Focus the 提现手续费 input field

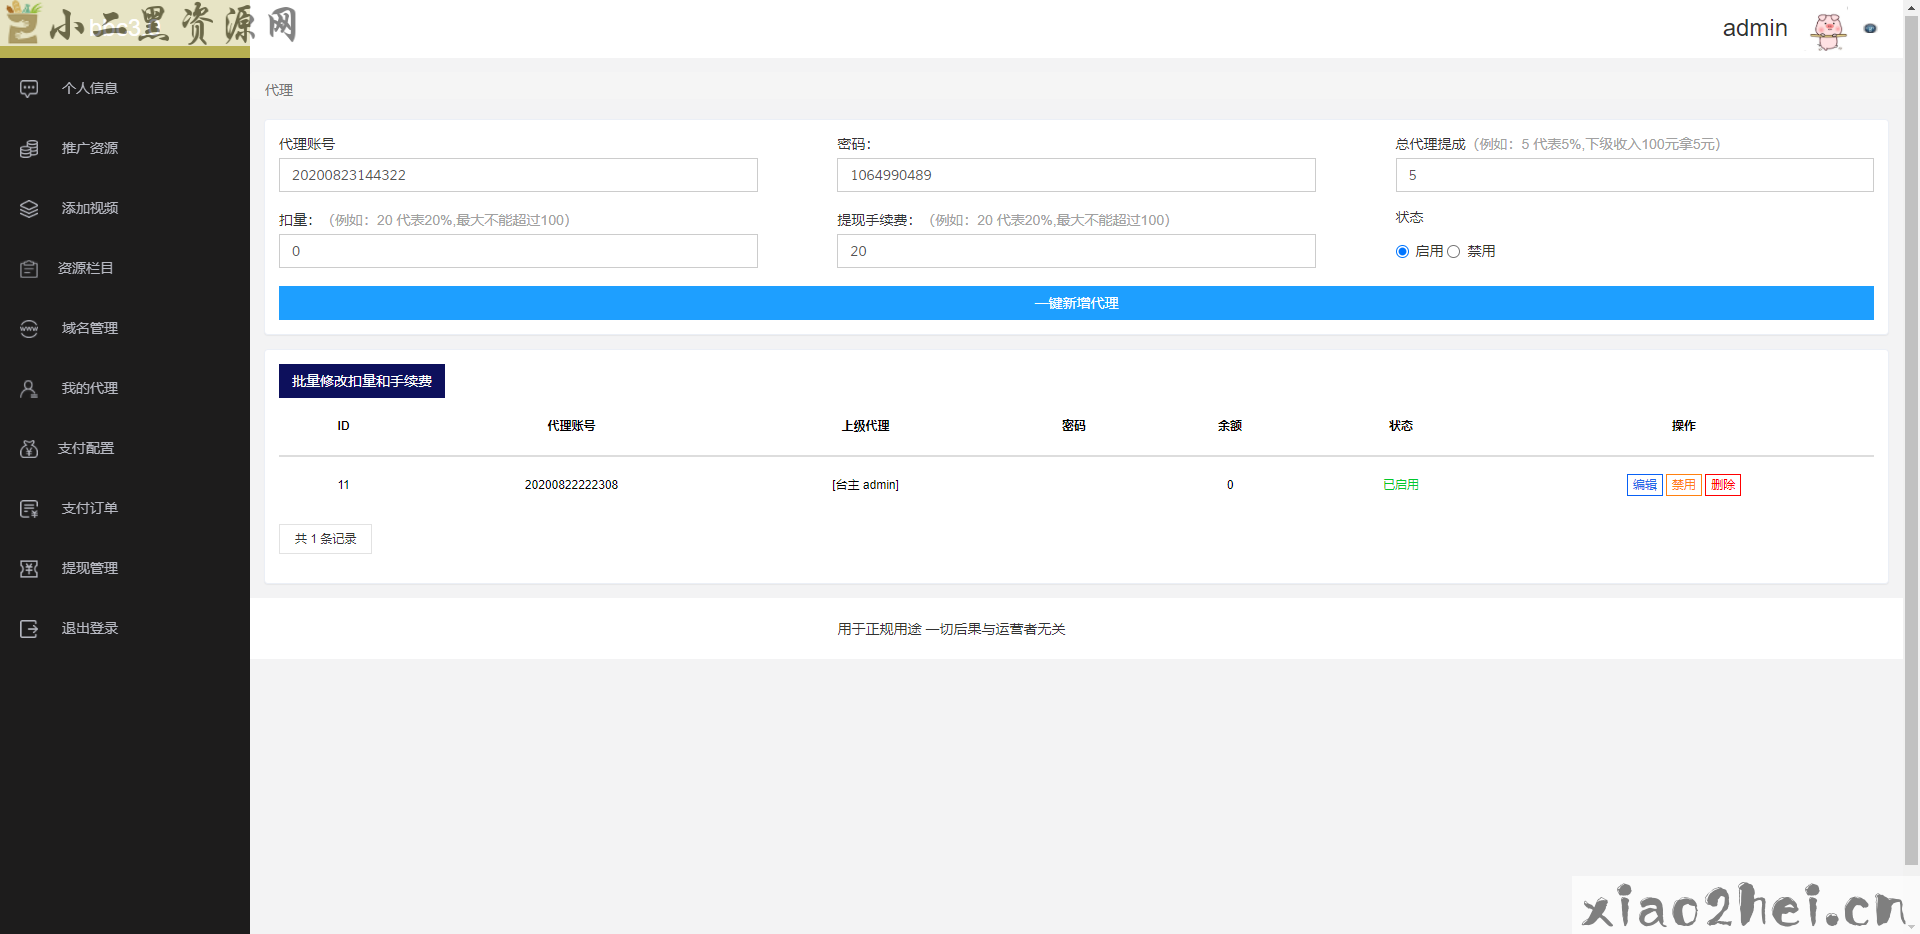click(x=1076, y=251)
